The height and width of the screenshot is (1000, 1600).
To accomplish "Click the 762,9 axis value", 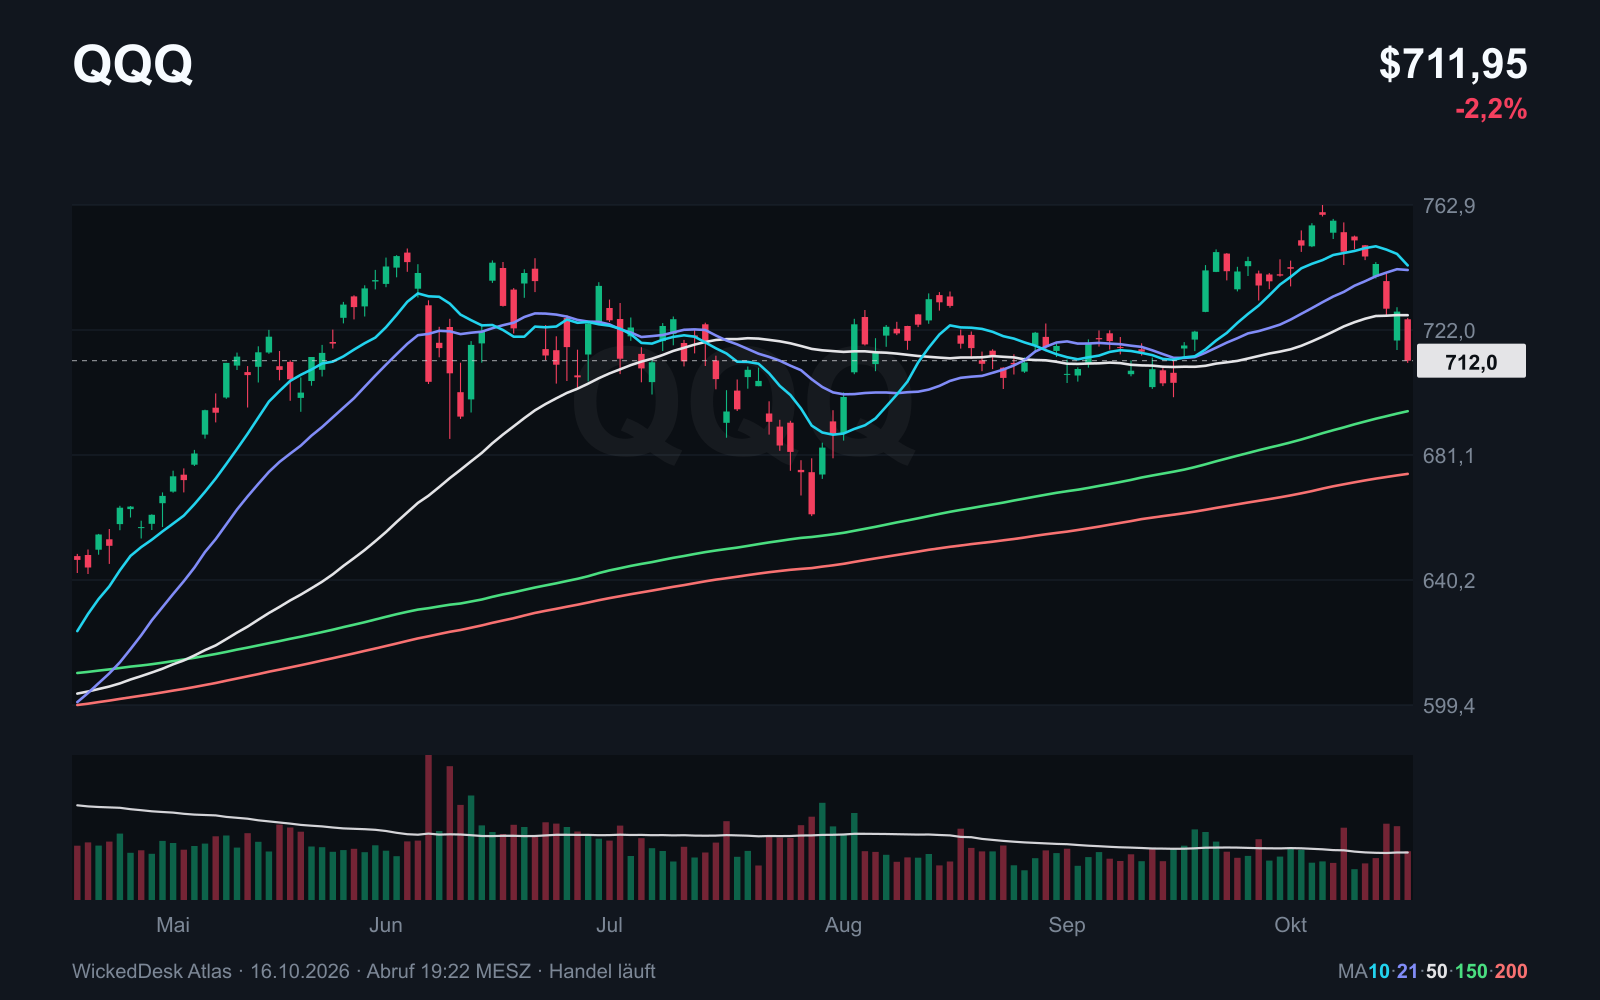I will click(1448, 206).
